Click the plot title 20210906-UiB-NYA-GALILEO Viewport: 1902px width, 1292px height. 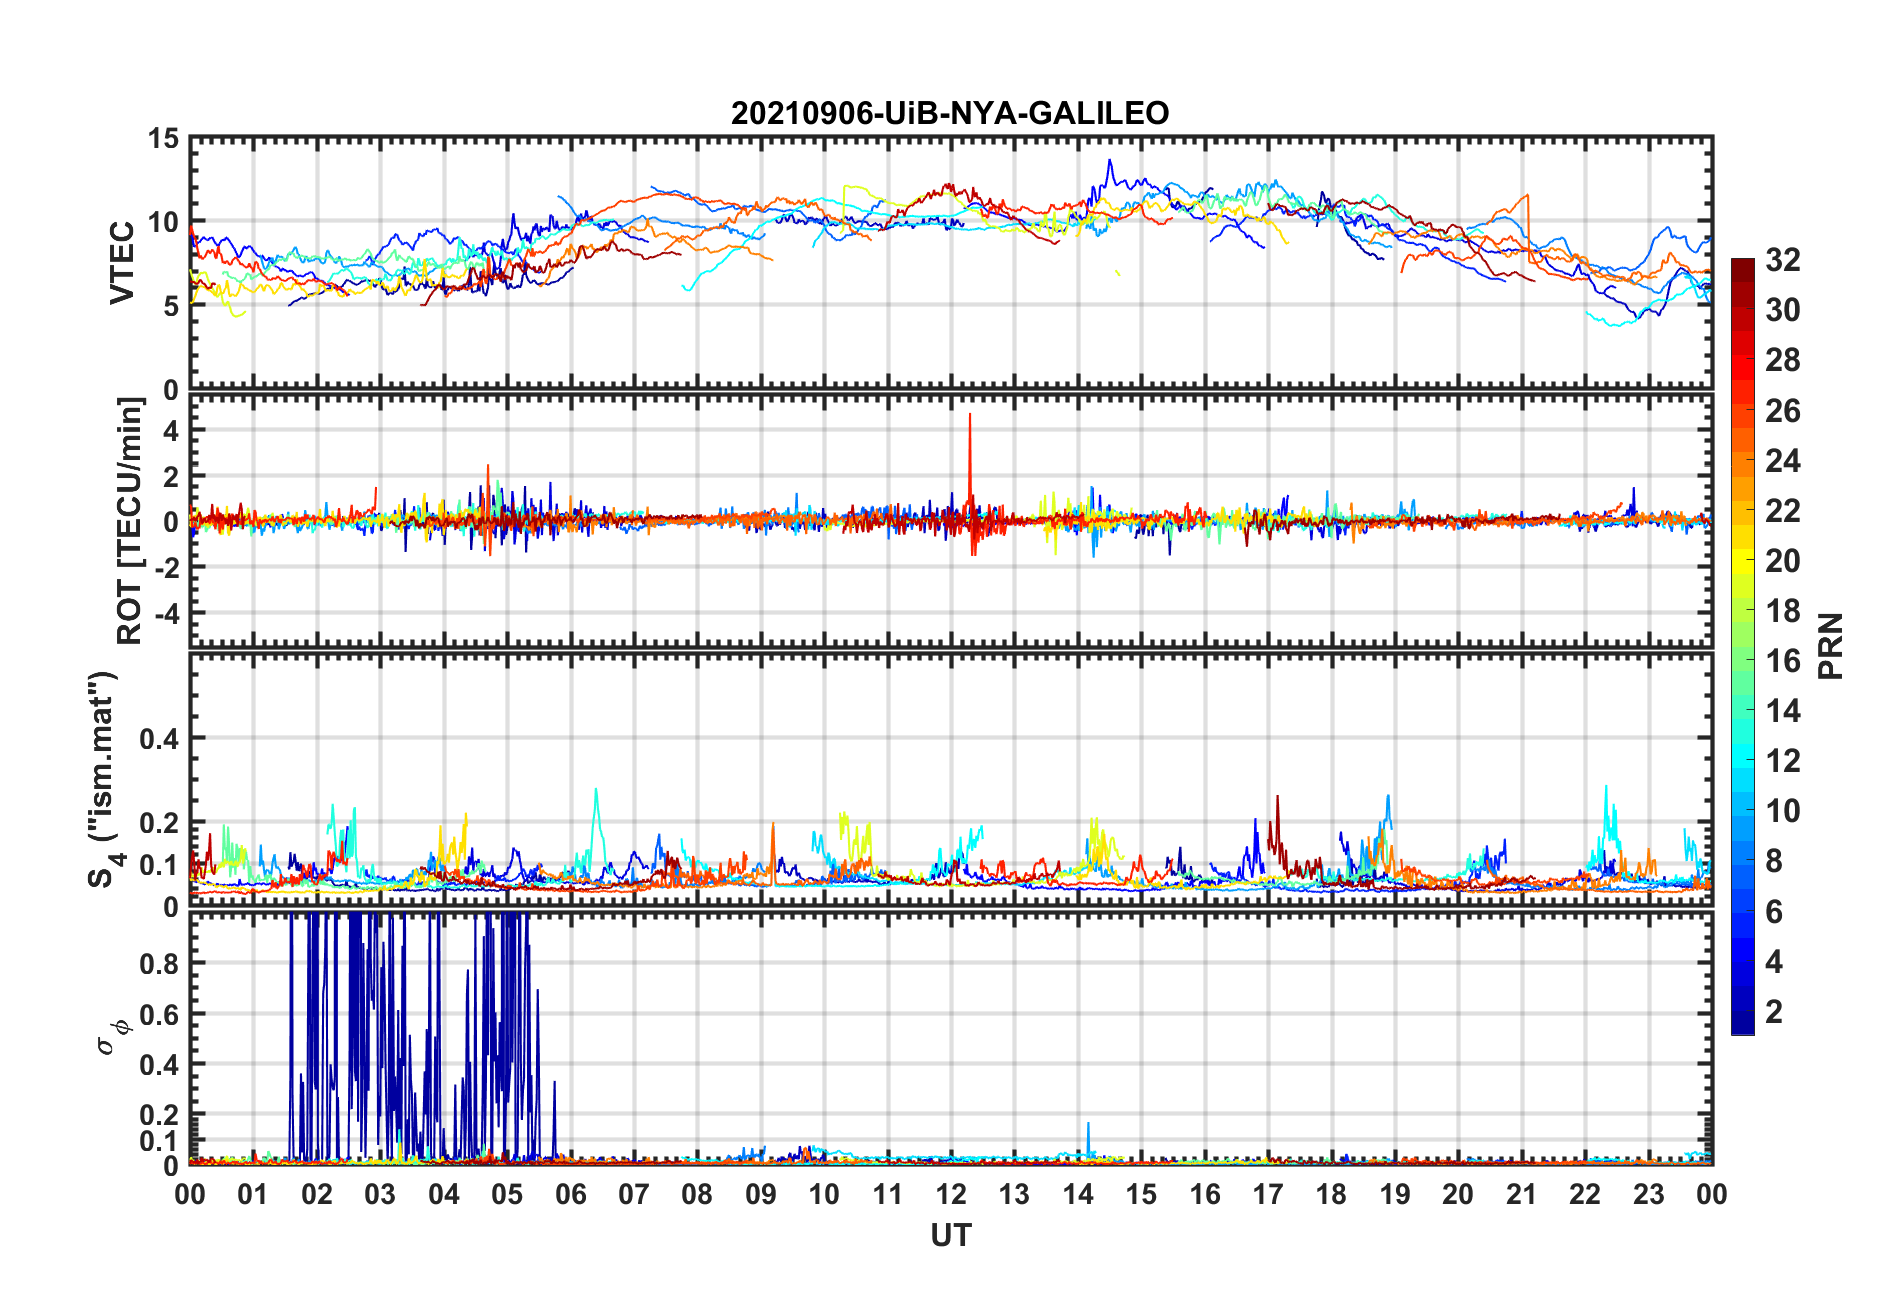point(950,113)
